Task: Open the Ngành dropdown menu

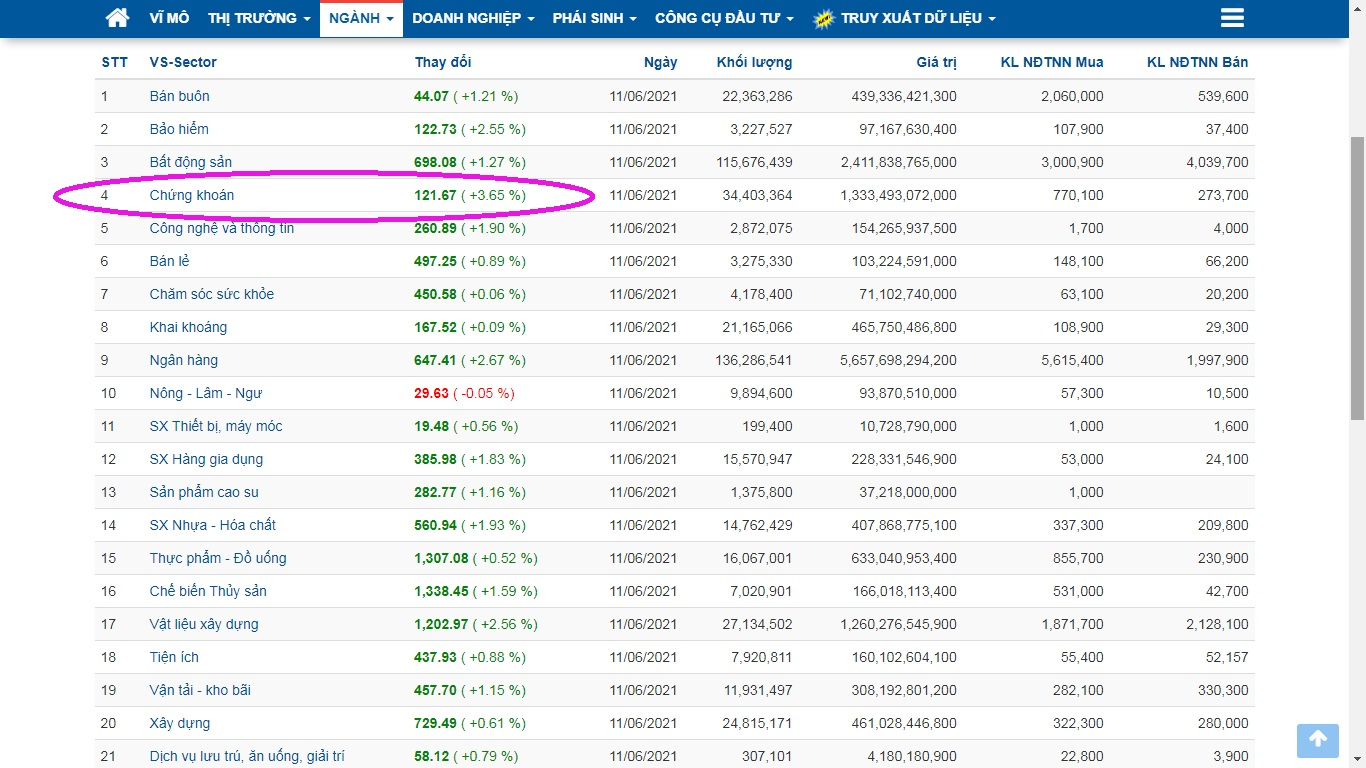Action: click(361, 18)
